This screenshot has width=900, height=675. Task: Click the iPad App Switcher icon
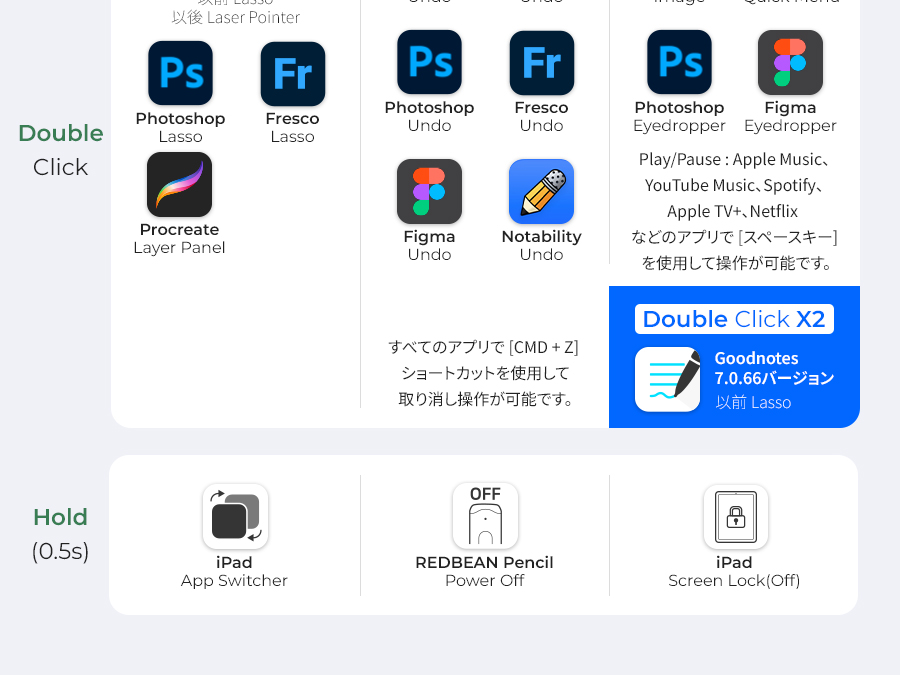tap(235, 517)
